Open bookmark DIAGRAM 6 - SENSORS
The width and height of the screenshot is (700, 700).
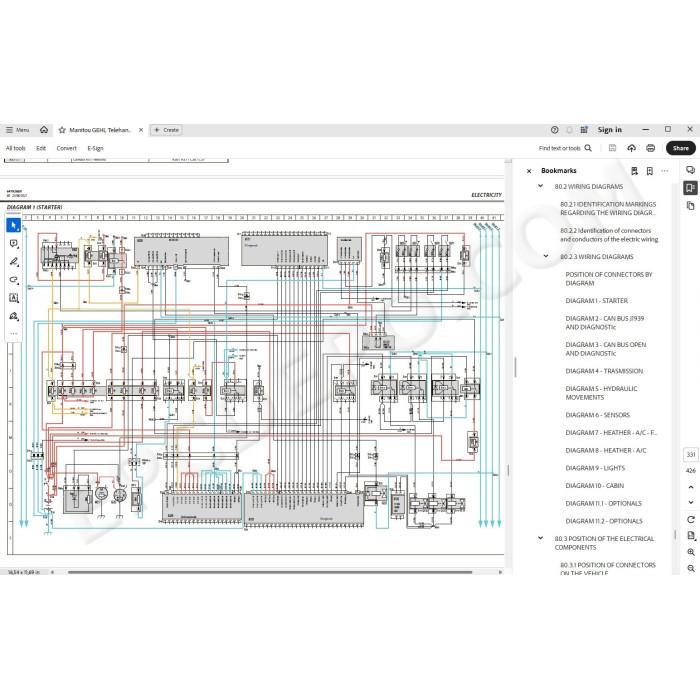[597, 415]
